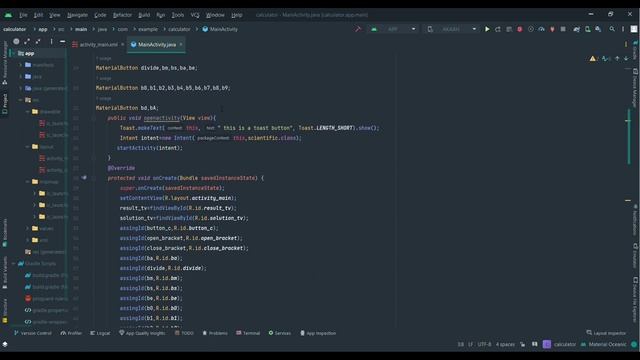This screenshot has height=360, width=640.
Task: Expand the values folder in the project tree
Action: 28,229
